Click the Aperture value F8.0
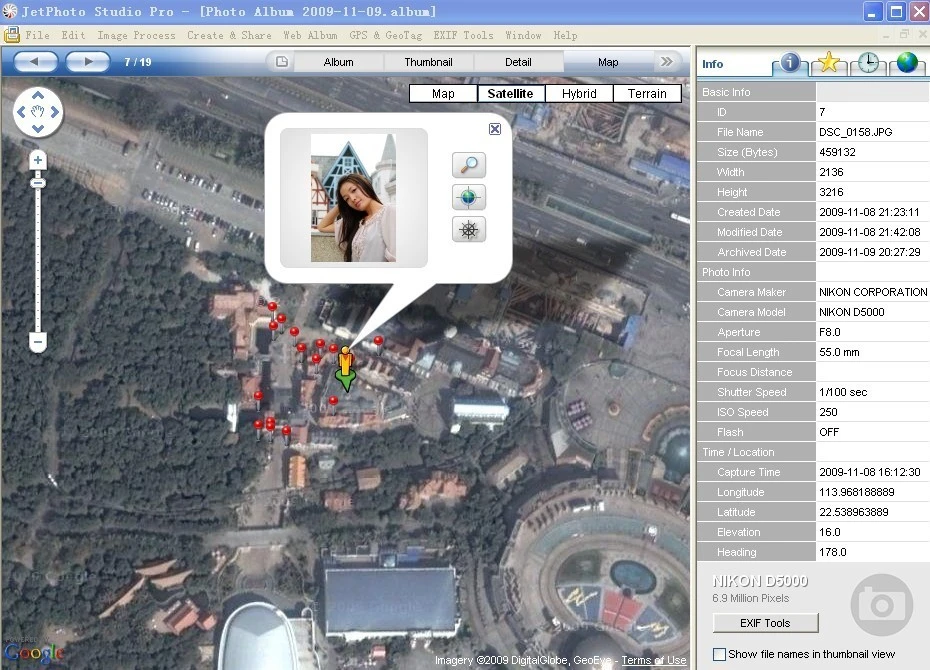The image size is (930, 670). (x=830, y=332)
